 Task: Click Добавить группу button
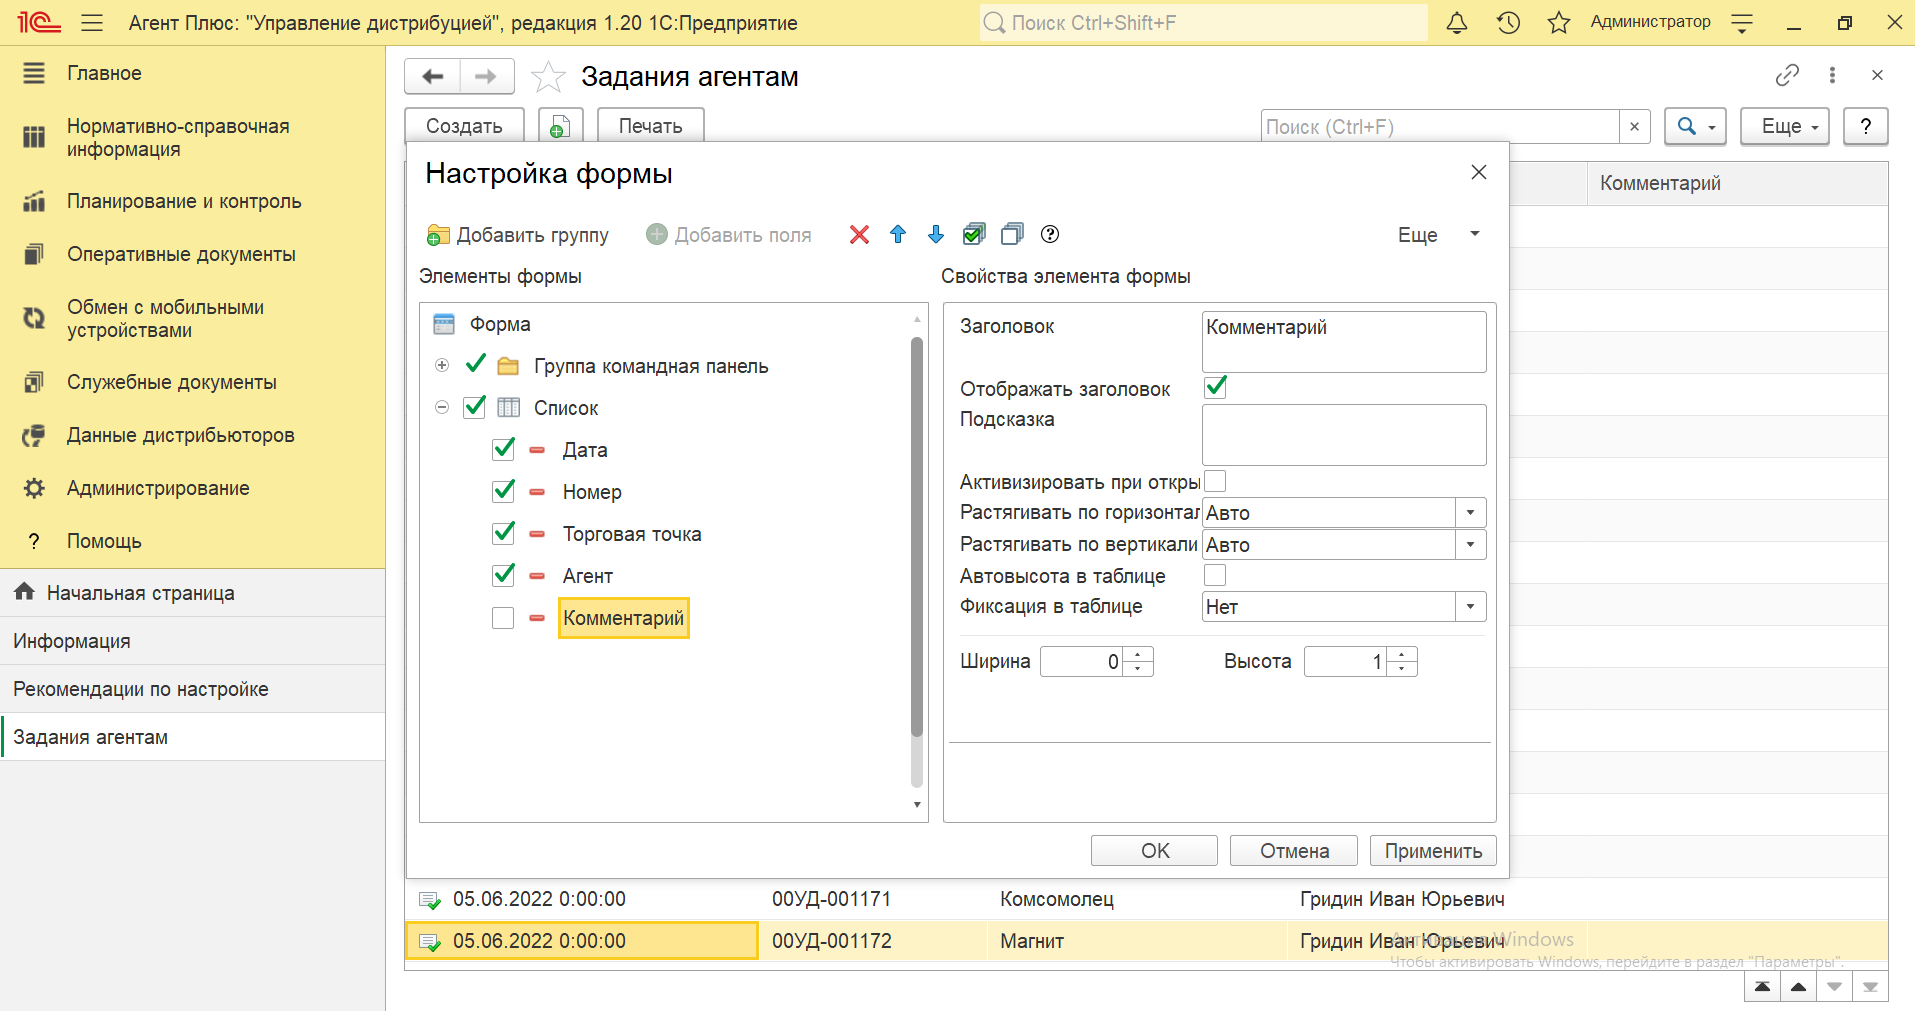[x=518, y=235]
